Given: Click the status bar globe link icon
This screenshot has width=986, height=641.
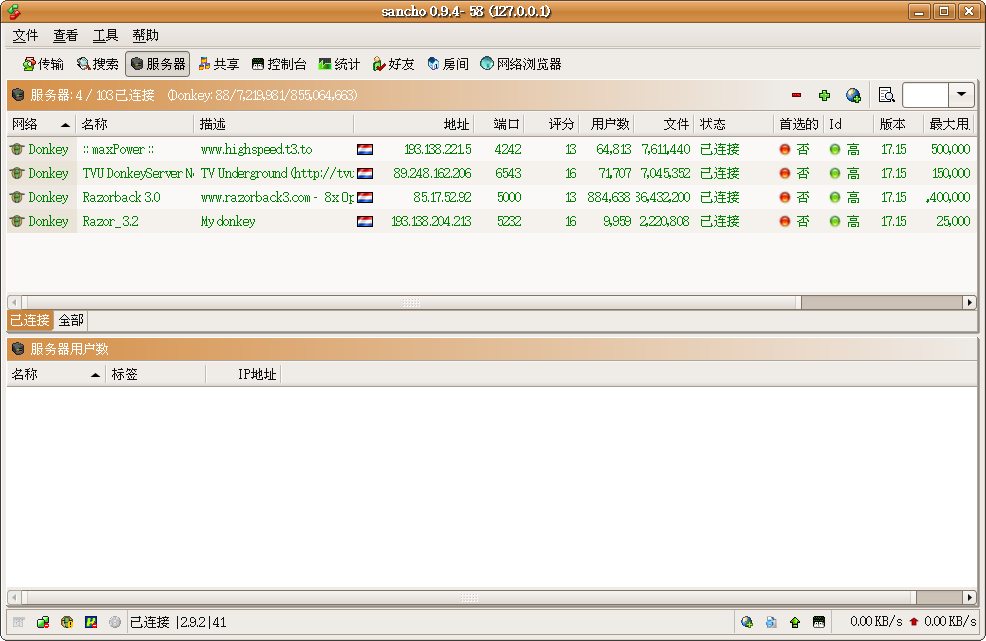Looking at the screenshot, I should pos(747,622).
